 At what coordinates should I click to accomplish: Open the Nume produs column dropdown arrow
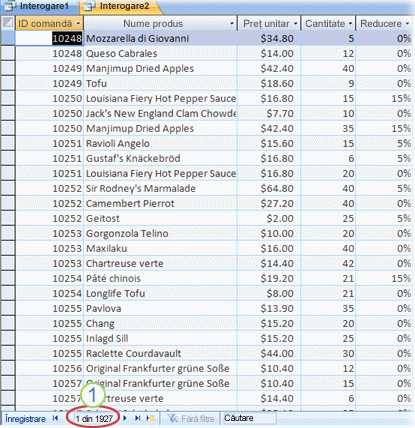(232, 24)
